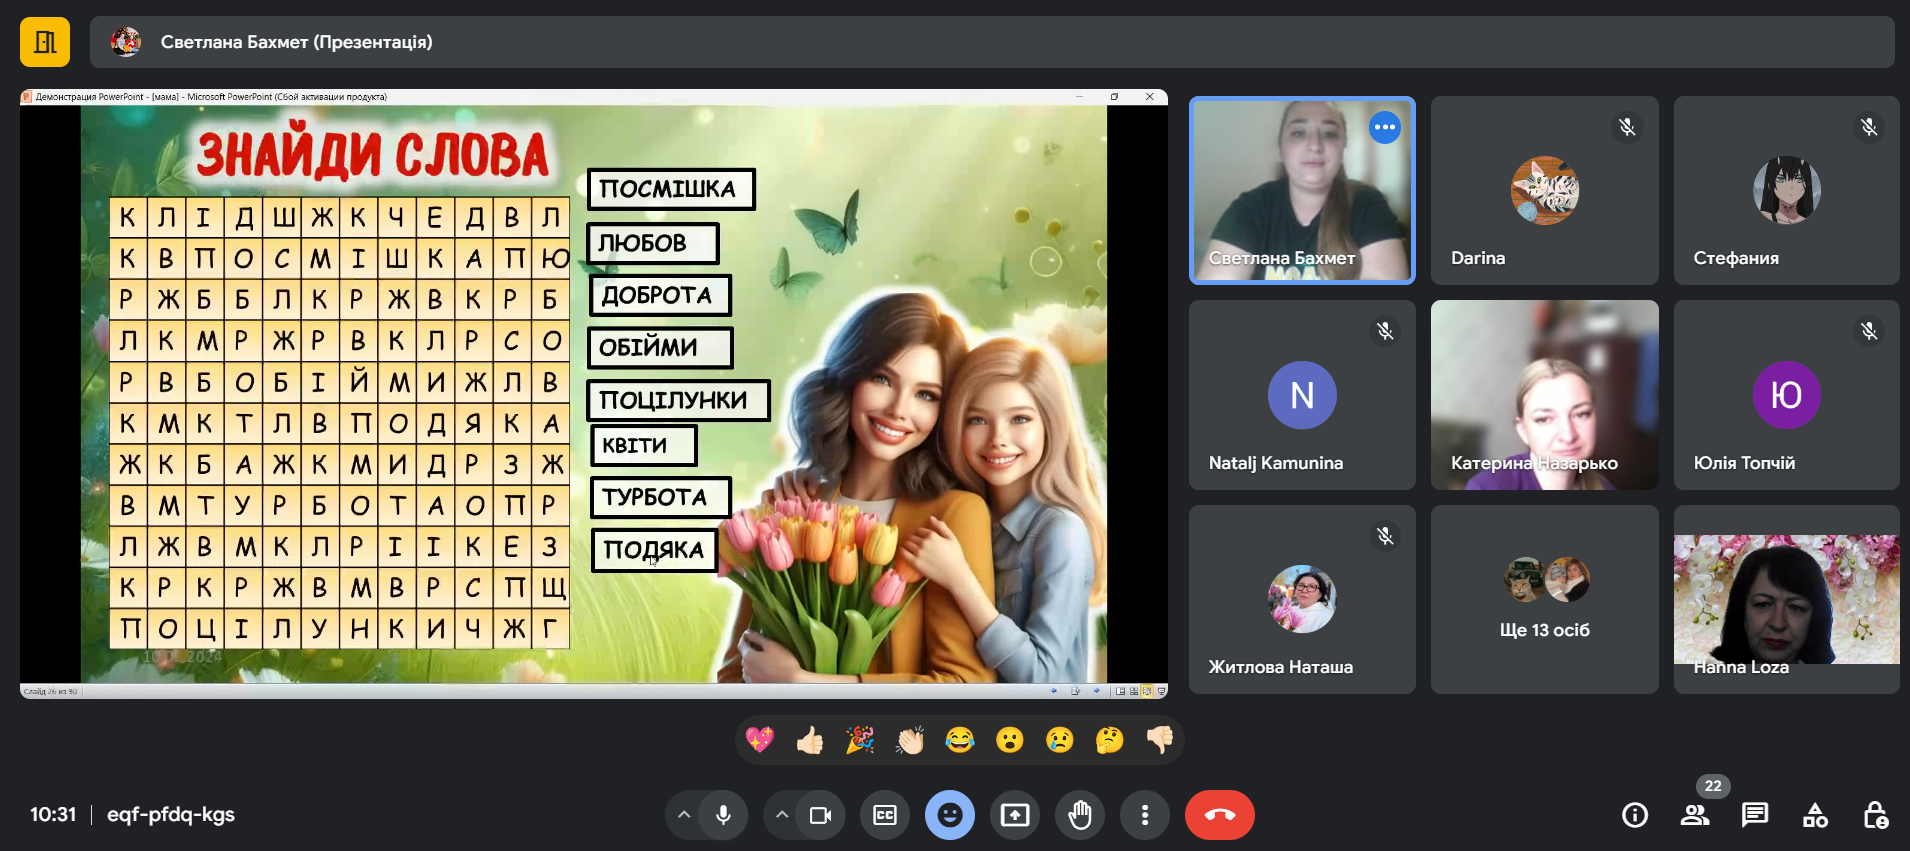Toggle closed captions
The width and height of the screenshot is (1910, 851).
pos(885,815)
